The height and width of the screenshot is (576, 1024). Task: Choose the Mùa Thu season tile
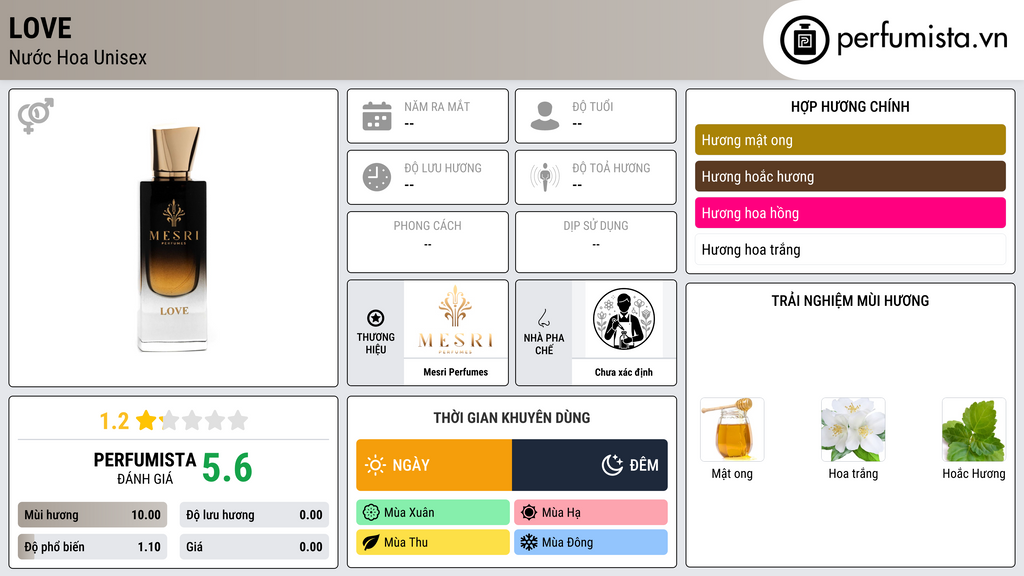coord(433,542)
